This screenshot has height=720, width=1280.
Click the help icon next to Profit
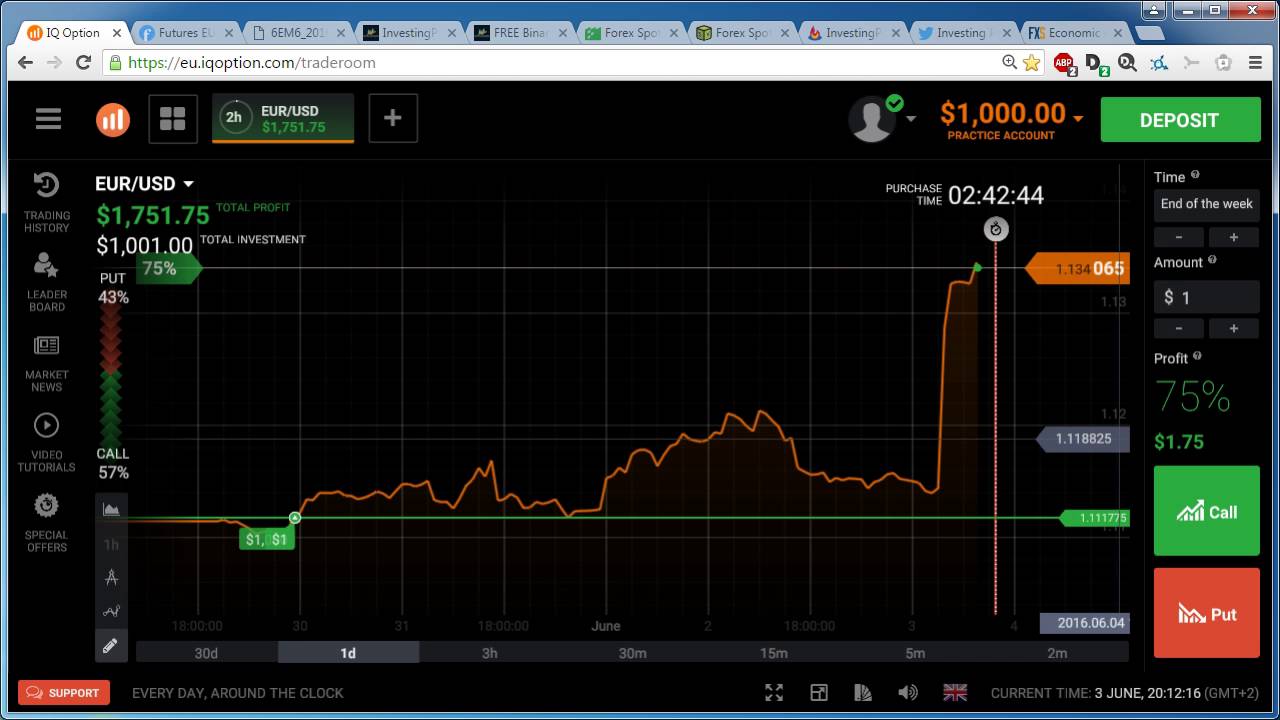pos(1197,356)
